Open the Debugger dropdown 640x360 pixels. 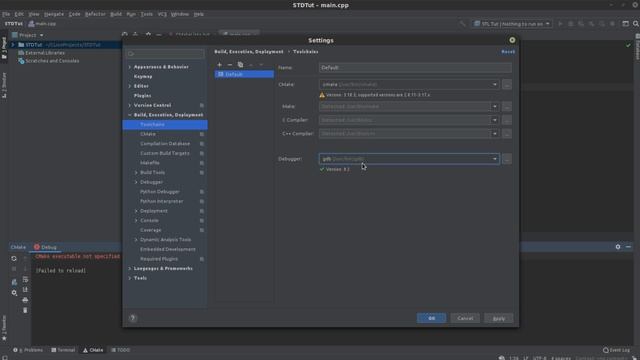(x=495, y=159)
